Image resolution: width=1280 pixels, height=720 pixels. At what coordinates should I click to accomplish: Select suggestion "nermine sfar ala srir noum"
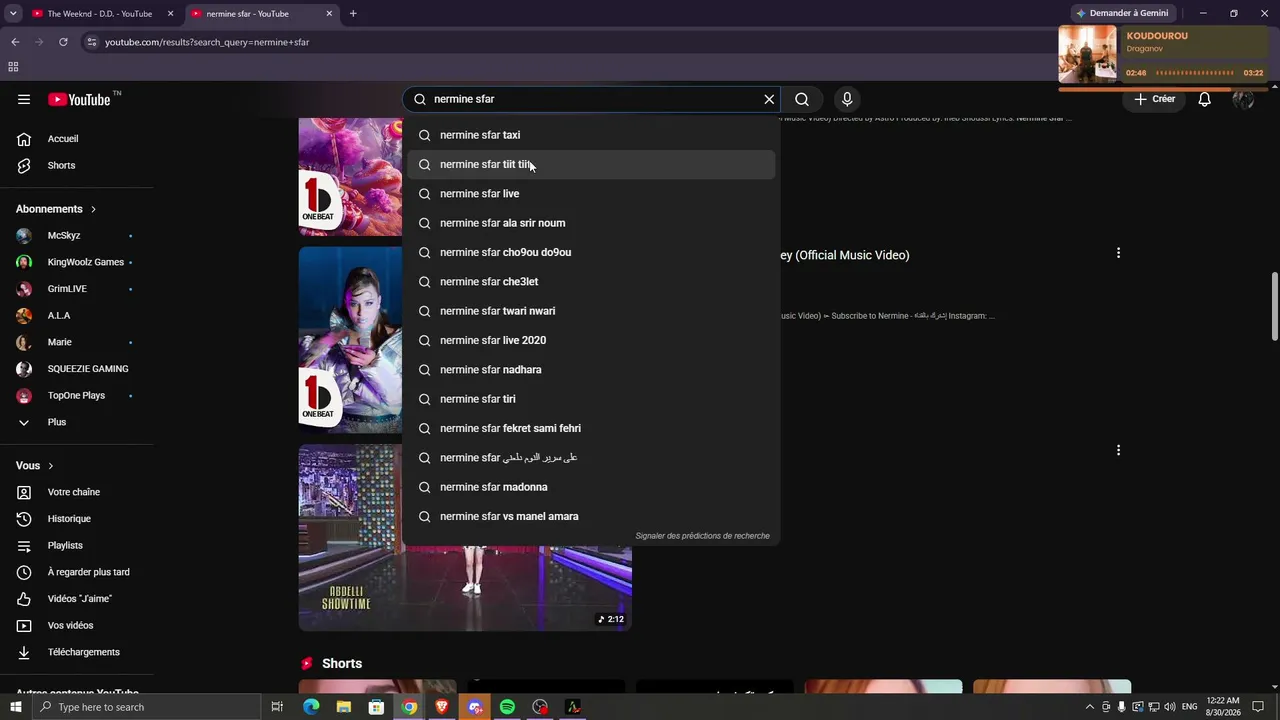coord(591,223)
